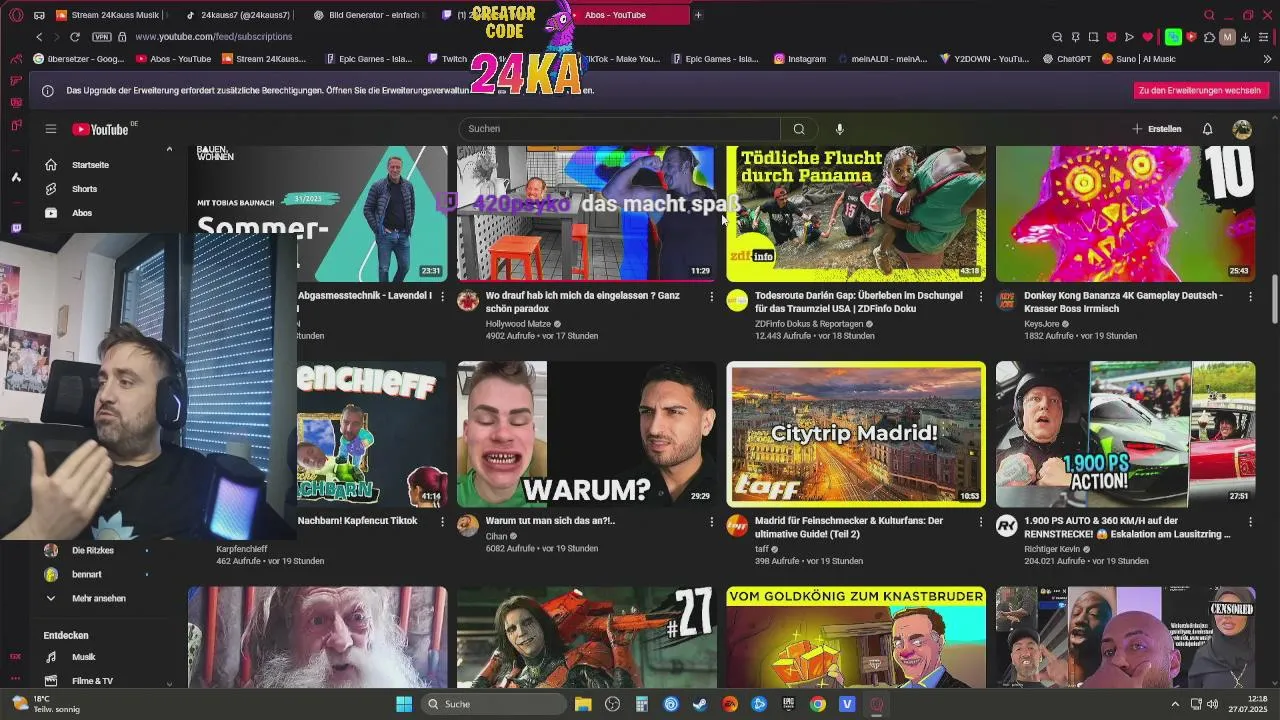Click the Erstellen create button
1280x720 pixels.
(x=1156, y=129)
